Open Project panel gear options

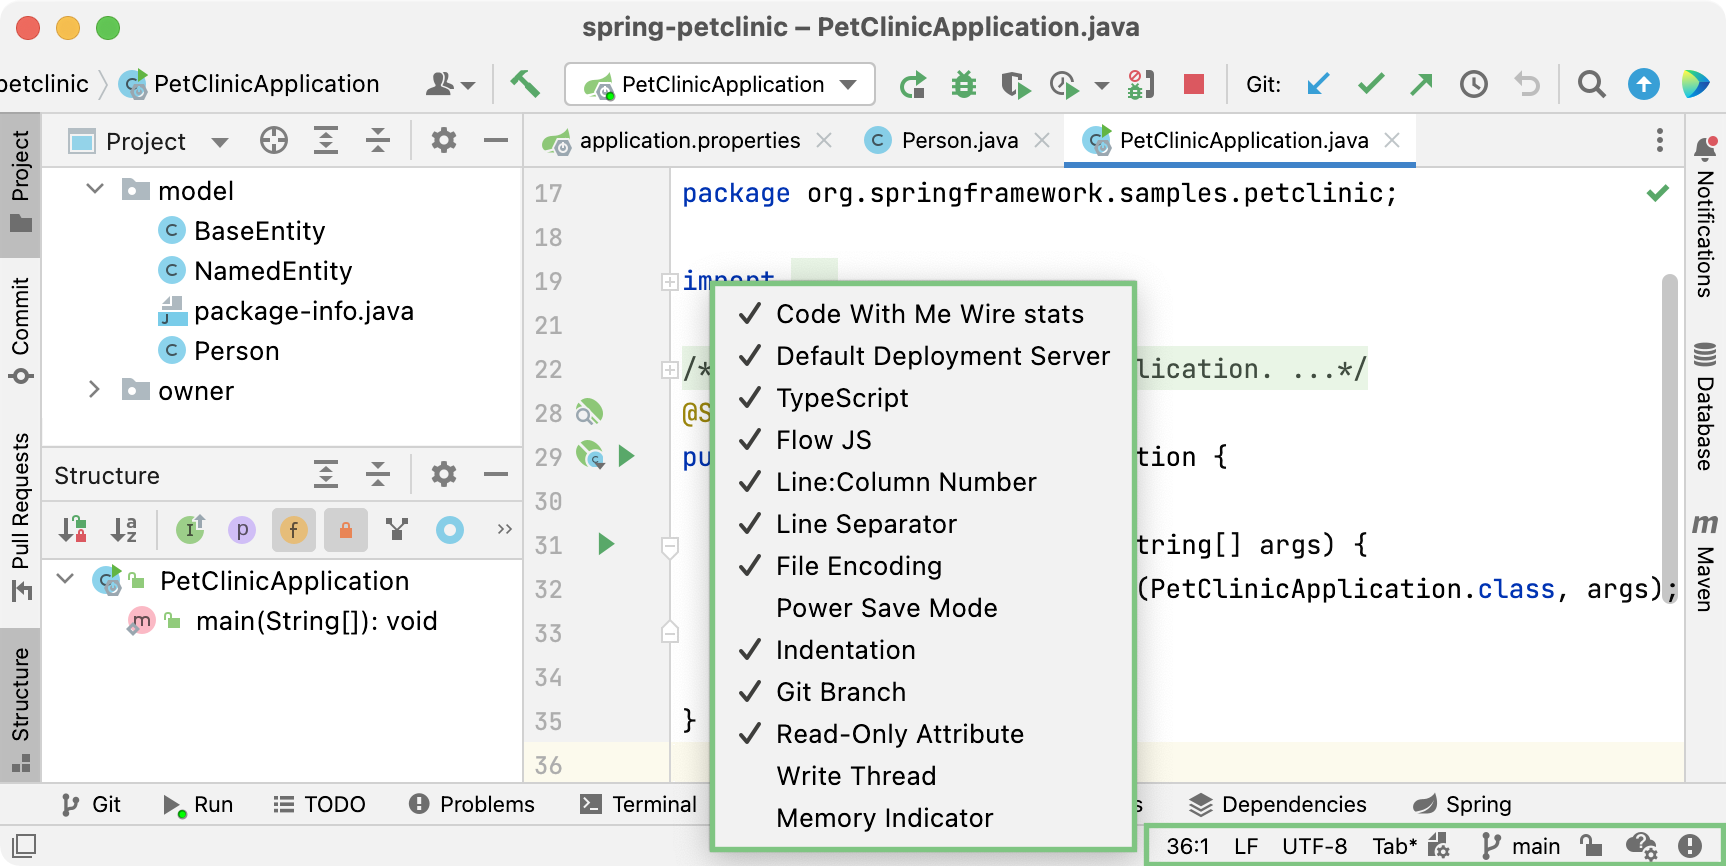tap(444, 141)
